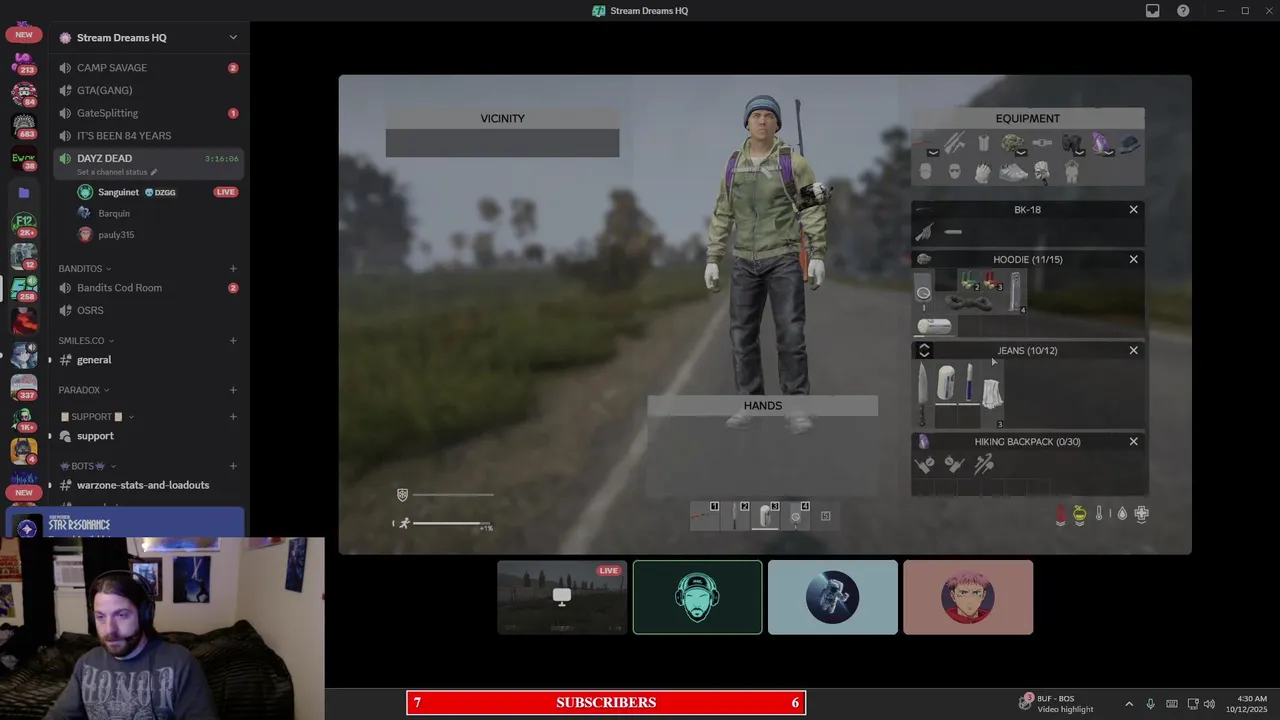This screenshot has width=1280, height=720.
Task: Select the astronaut avatar participant tile
Action: coord(833,597)
